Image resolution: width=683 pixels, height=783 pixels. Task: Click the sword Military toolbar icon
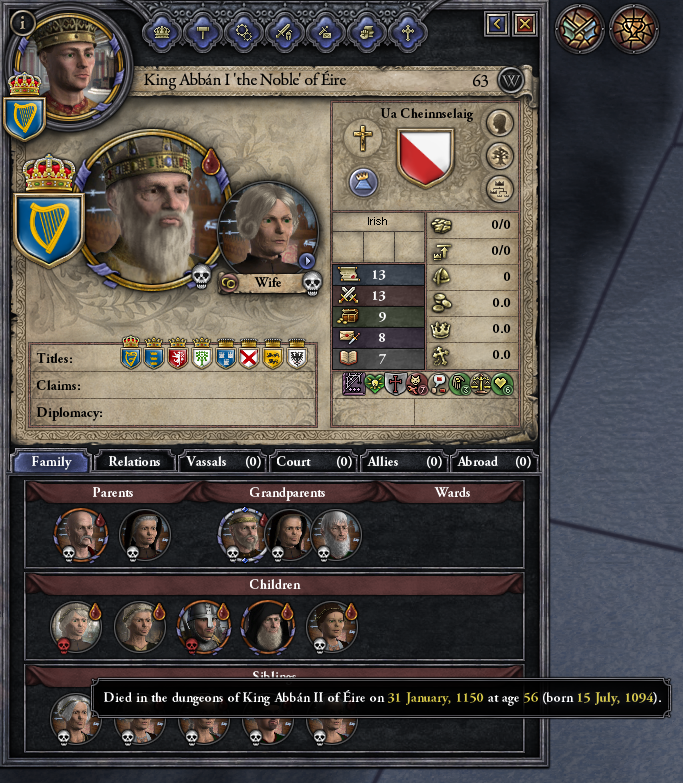coord(284,33)
